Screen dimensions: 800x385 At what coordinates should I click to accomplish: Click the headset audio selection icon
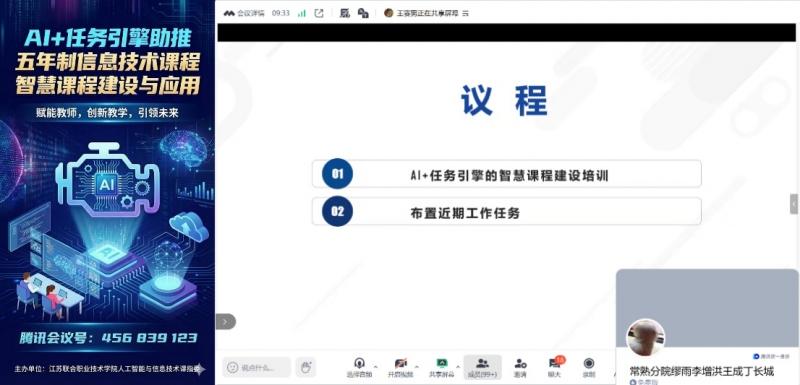tap(359, 363)
